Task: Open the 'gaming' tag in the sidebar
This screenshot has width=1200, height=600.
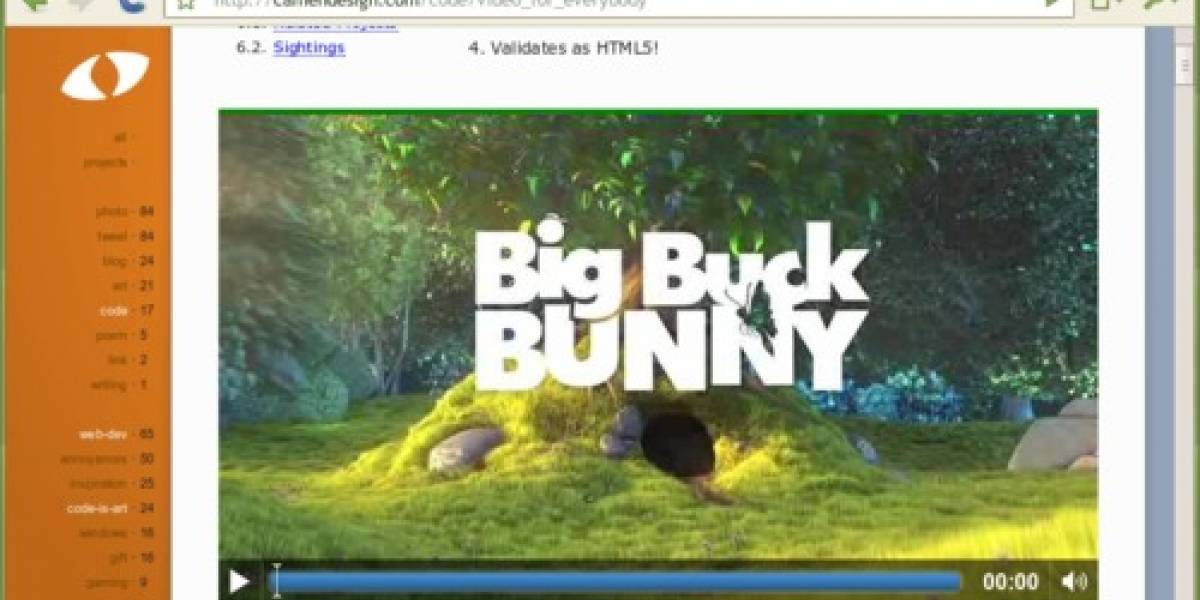Action: coord(107,582)
